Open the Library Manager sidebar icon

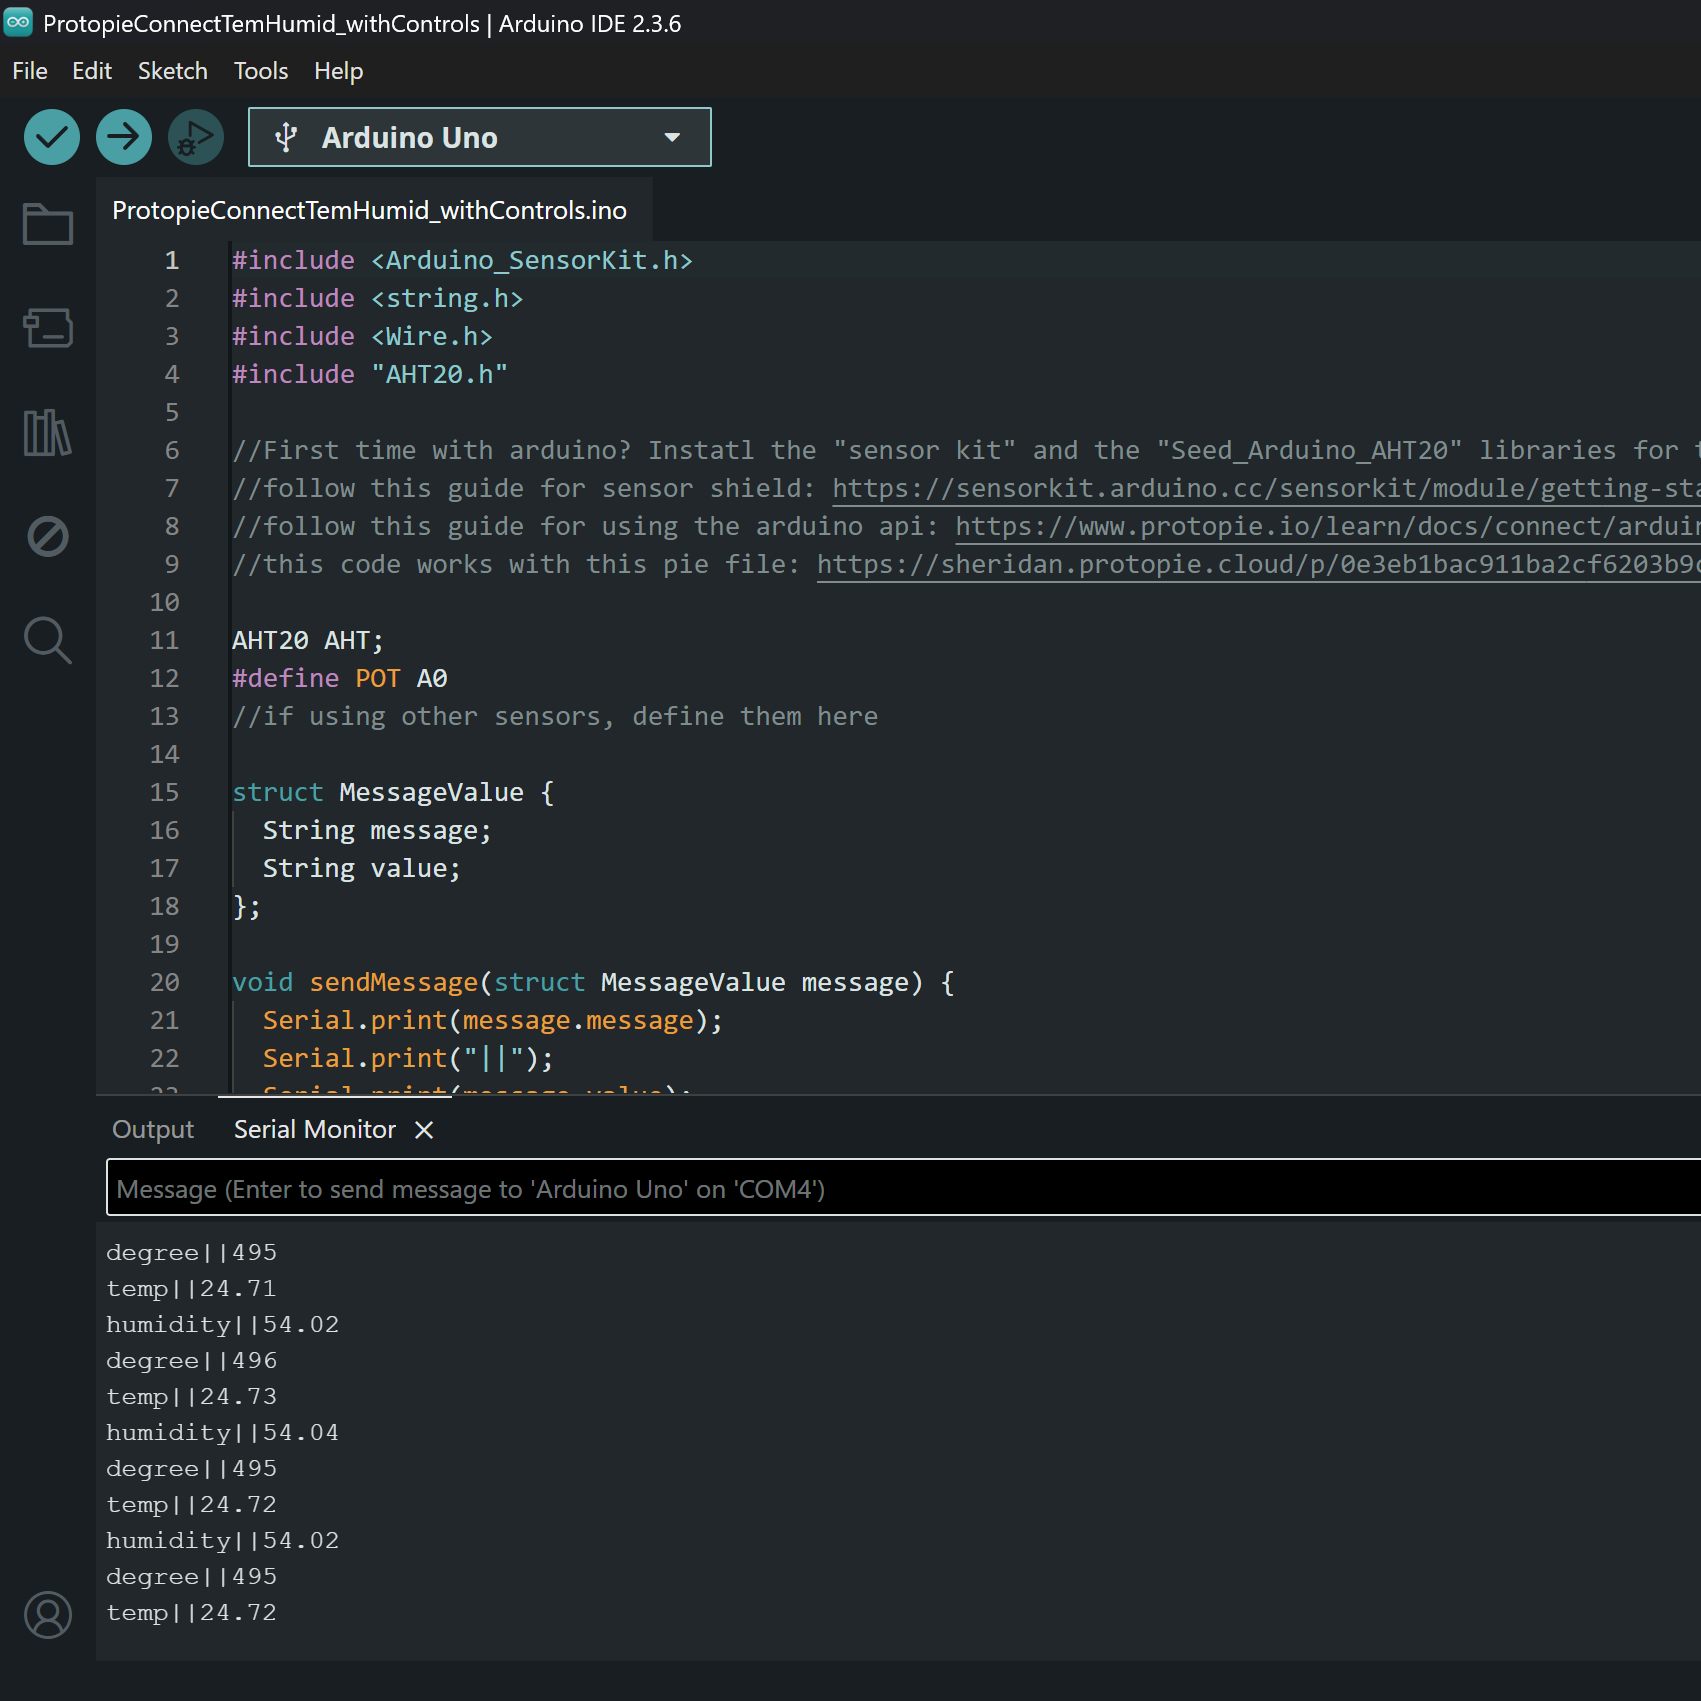pos(47,433)
